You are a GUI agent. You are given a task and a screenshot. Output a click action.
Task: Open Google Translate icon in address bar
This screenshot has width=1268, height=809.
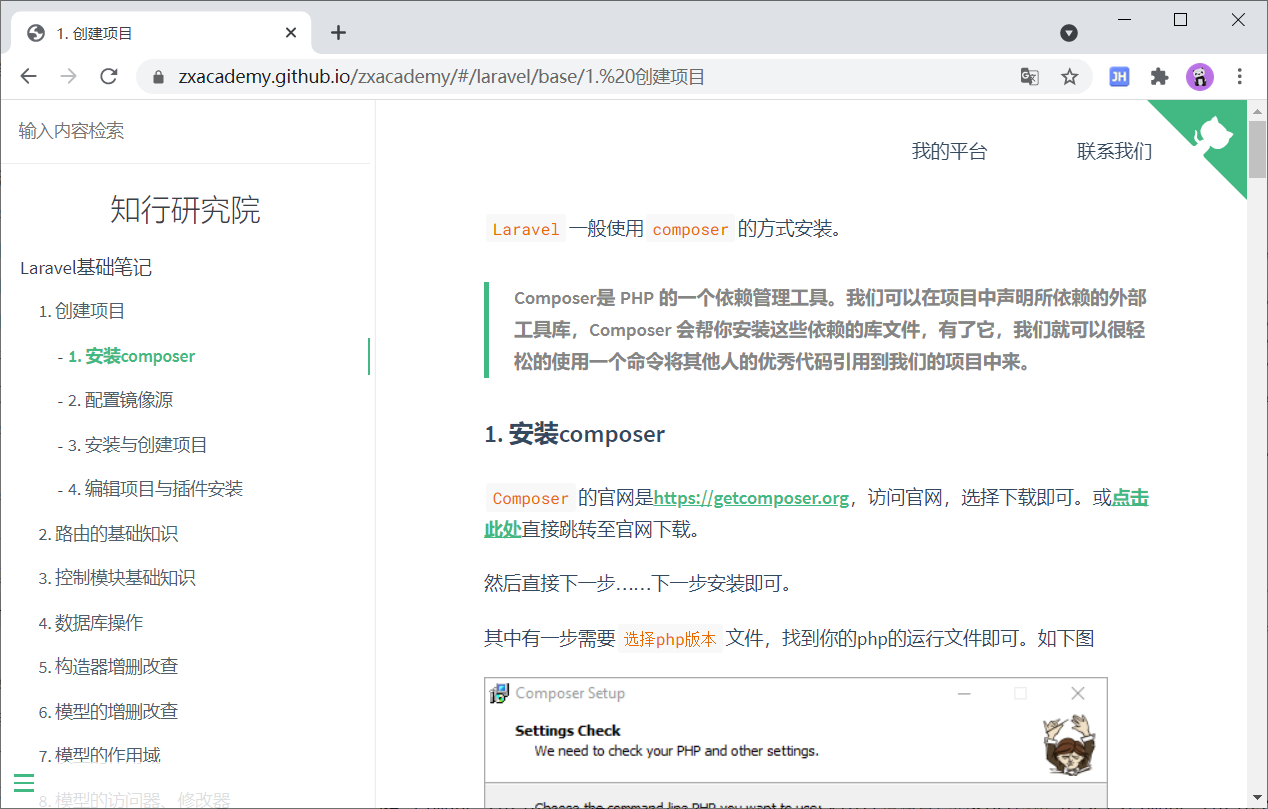(1029, 76)
